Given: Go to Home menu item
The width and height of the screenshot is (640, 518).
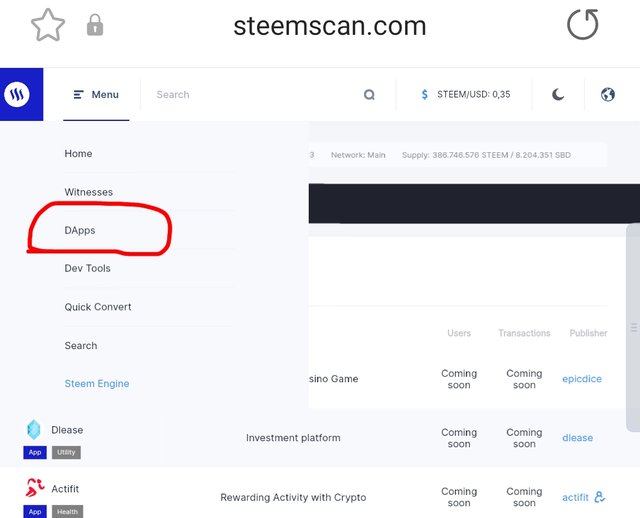Looking at the screenshot, I should pos(78,154).
